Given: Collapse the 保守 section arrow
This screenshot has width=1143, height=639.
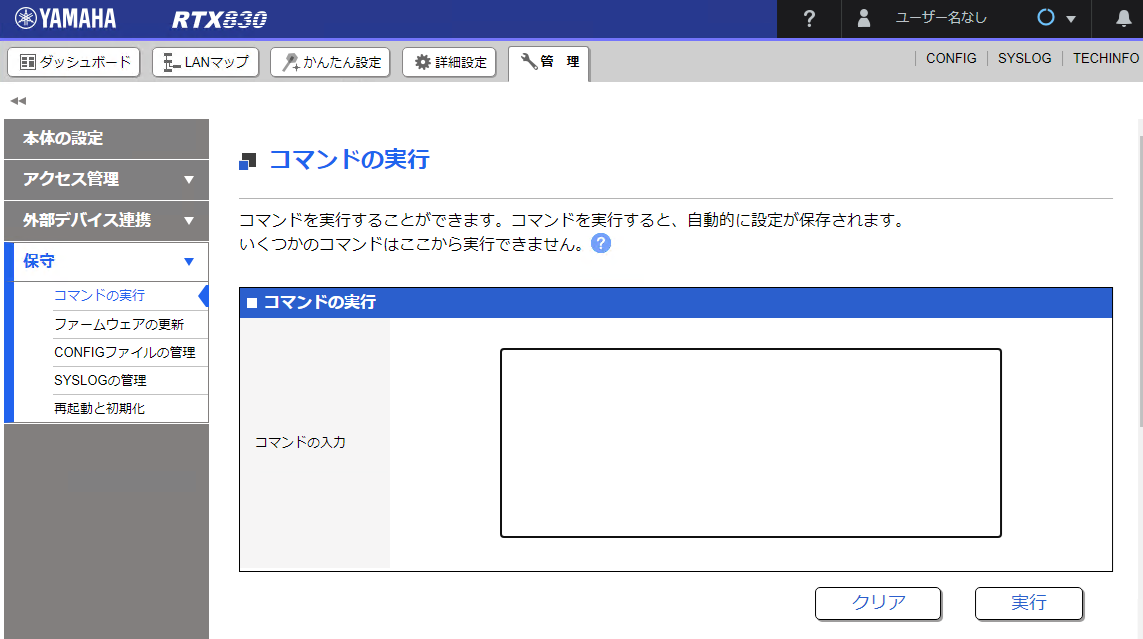Looking at the screenshot, I should click(189, 262).
